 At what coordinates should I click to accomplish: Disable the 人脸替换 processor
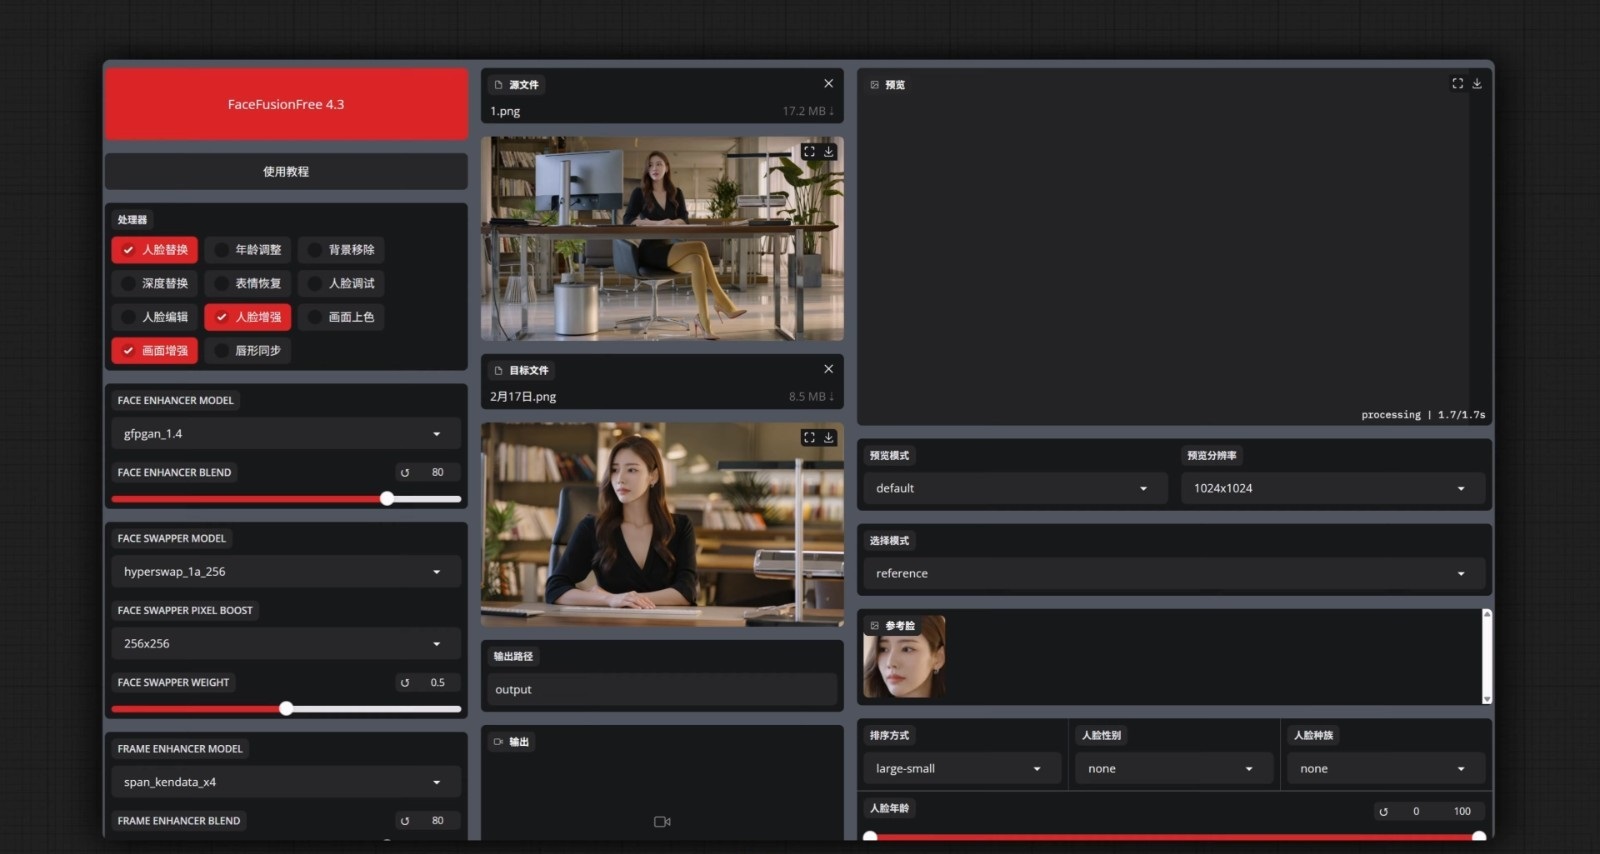(155, 250)
